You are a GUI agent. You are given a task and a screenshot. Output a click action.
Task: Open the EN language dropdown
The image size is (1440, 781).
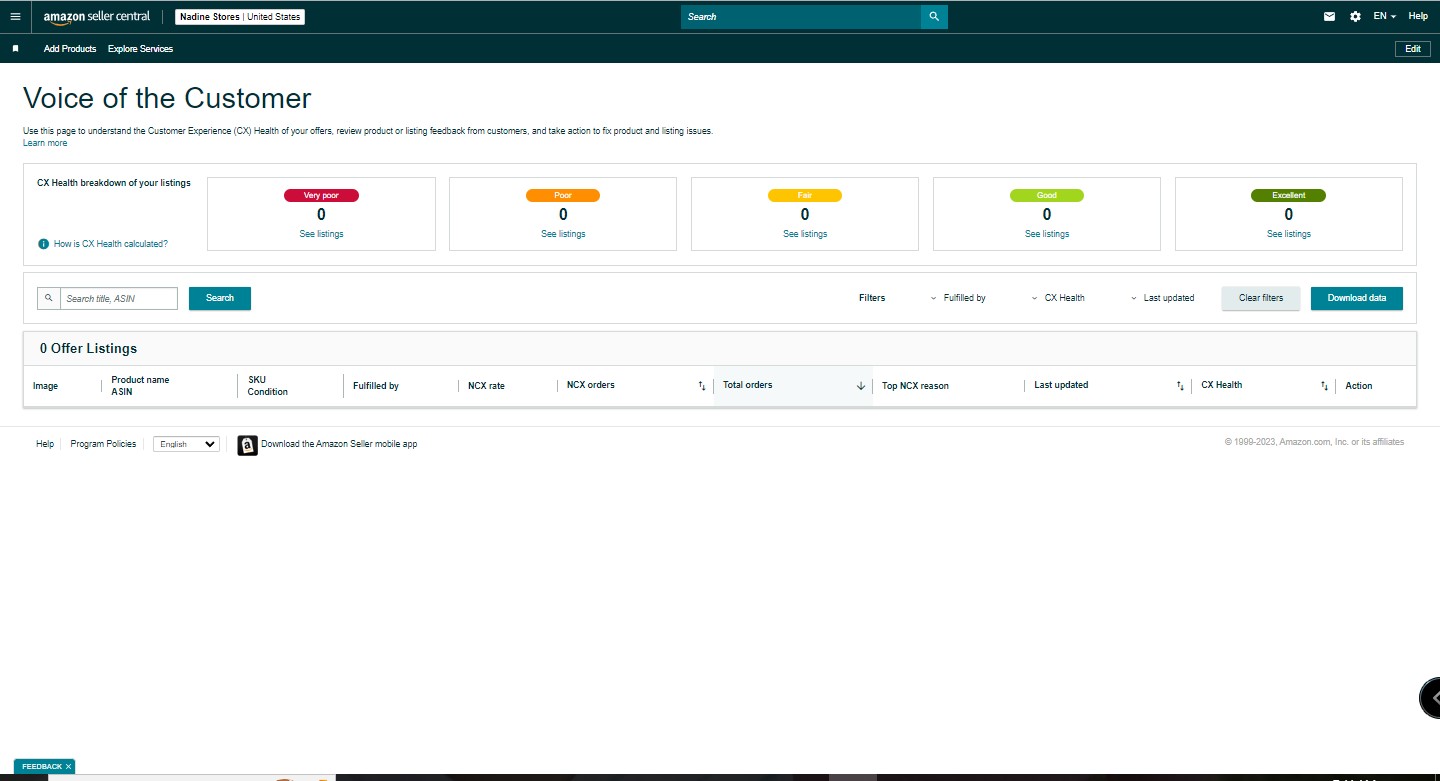[1384, 16]
